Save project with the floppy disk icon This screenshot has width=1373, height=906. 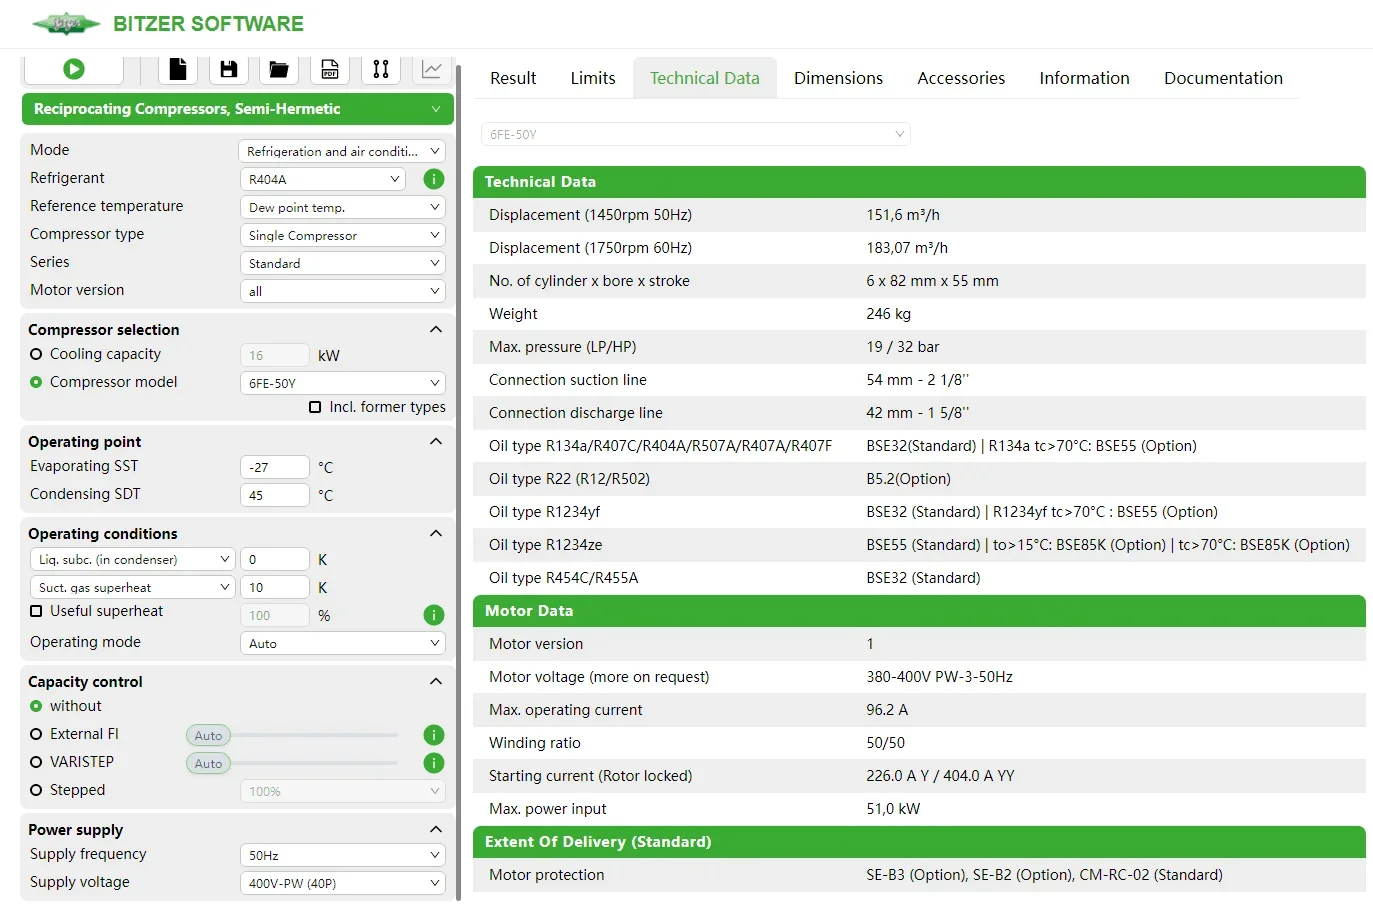tap(229, 69)
